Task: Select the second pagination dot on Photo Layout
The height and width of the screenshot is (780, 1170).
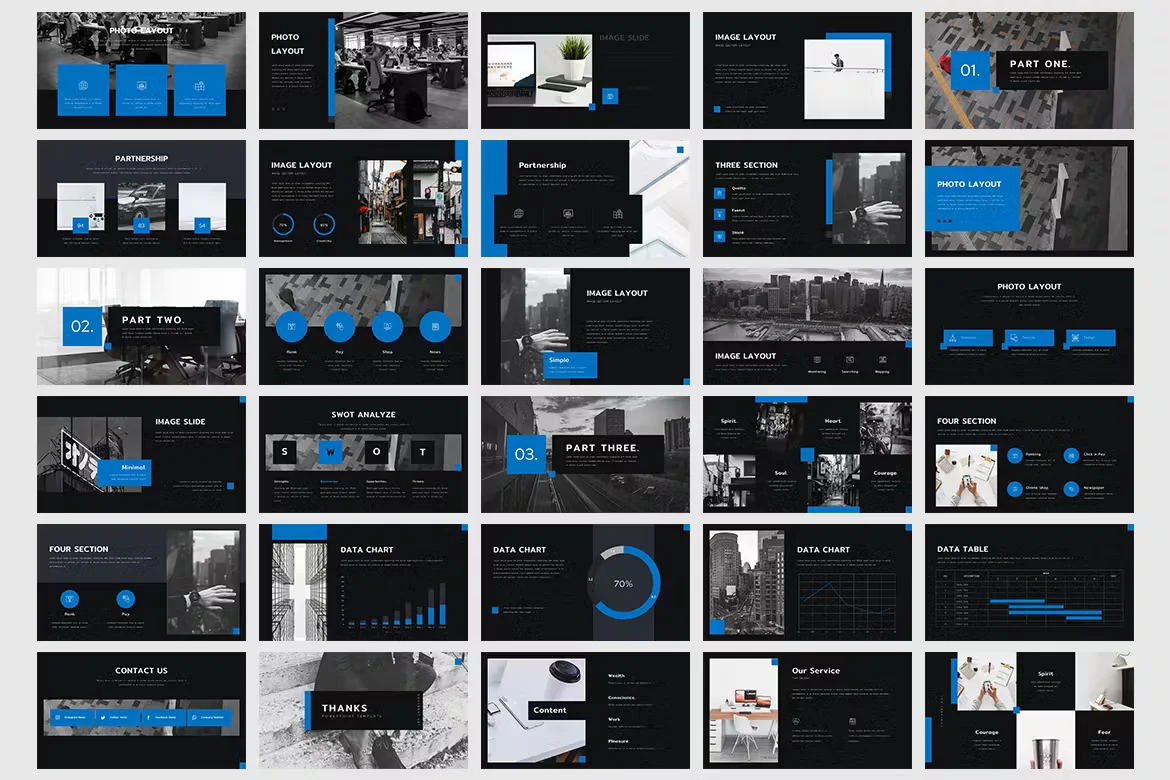Action: click(944, 221)
